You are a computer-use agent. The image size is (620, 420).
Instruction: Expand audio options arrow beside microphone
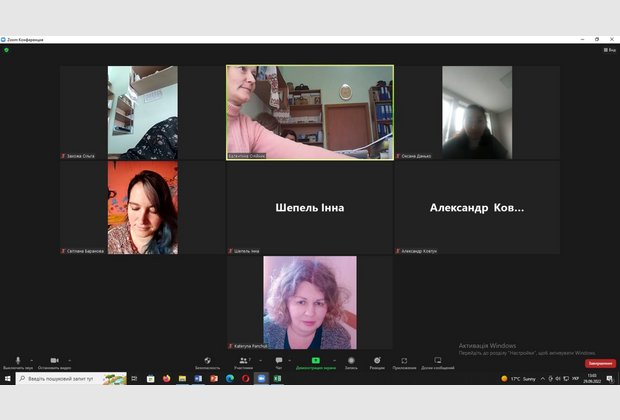[x=31, y=359]
